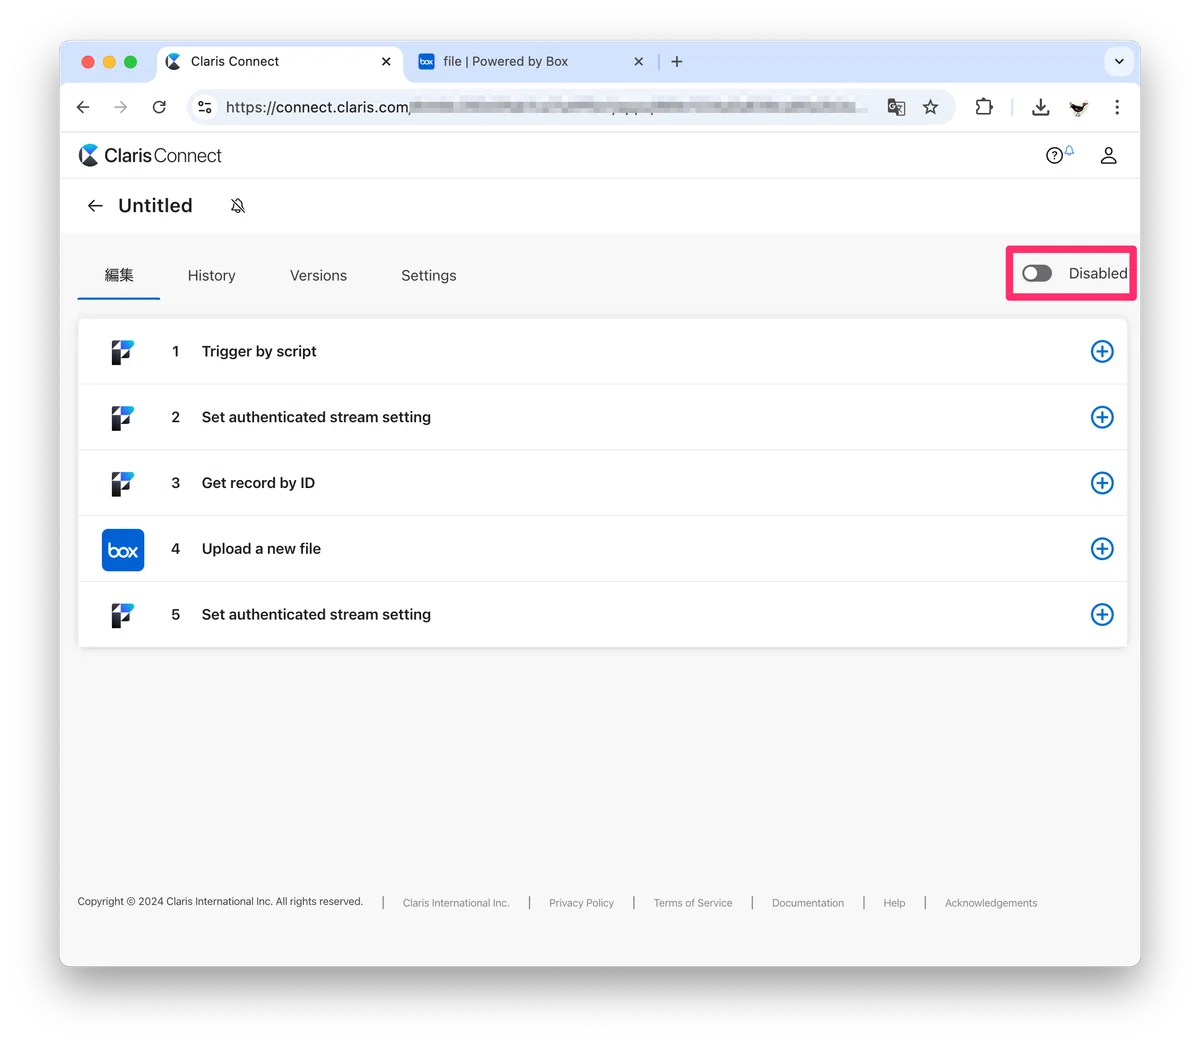Open Claris International Inc. footer link
Screen dimensions: 1200x1045
pos(456,903)
